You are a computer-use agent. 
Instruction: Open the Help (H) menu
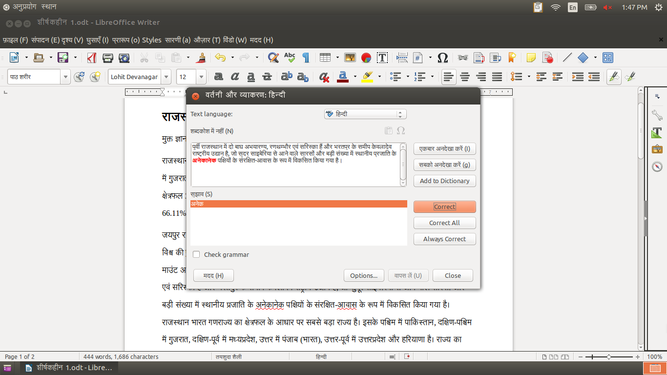[x=261, y=40]
